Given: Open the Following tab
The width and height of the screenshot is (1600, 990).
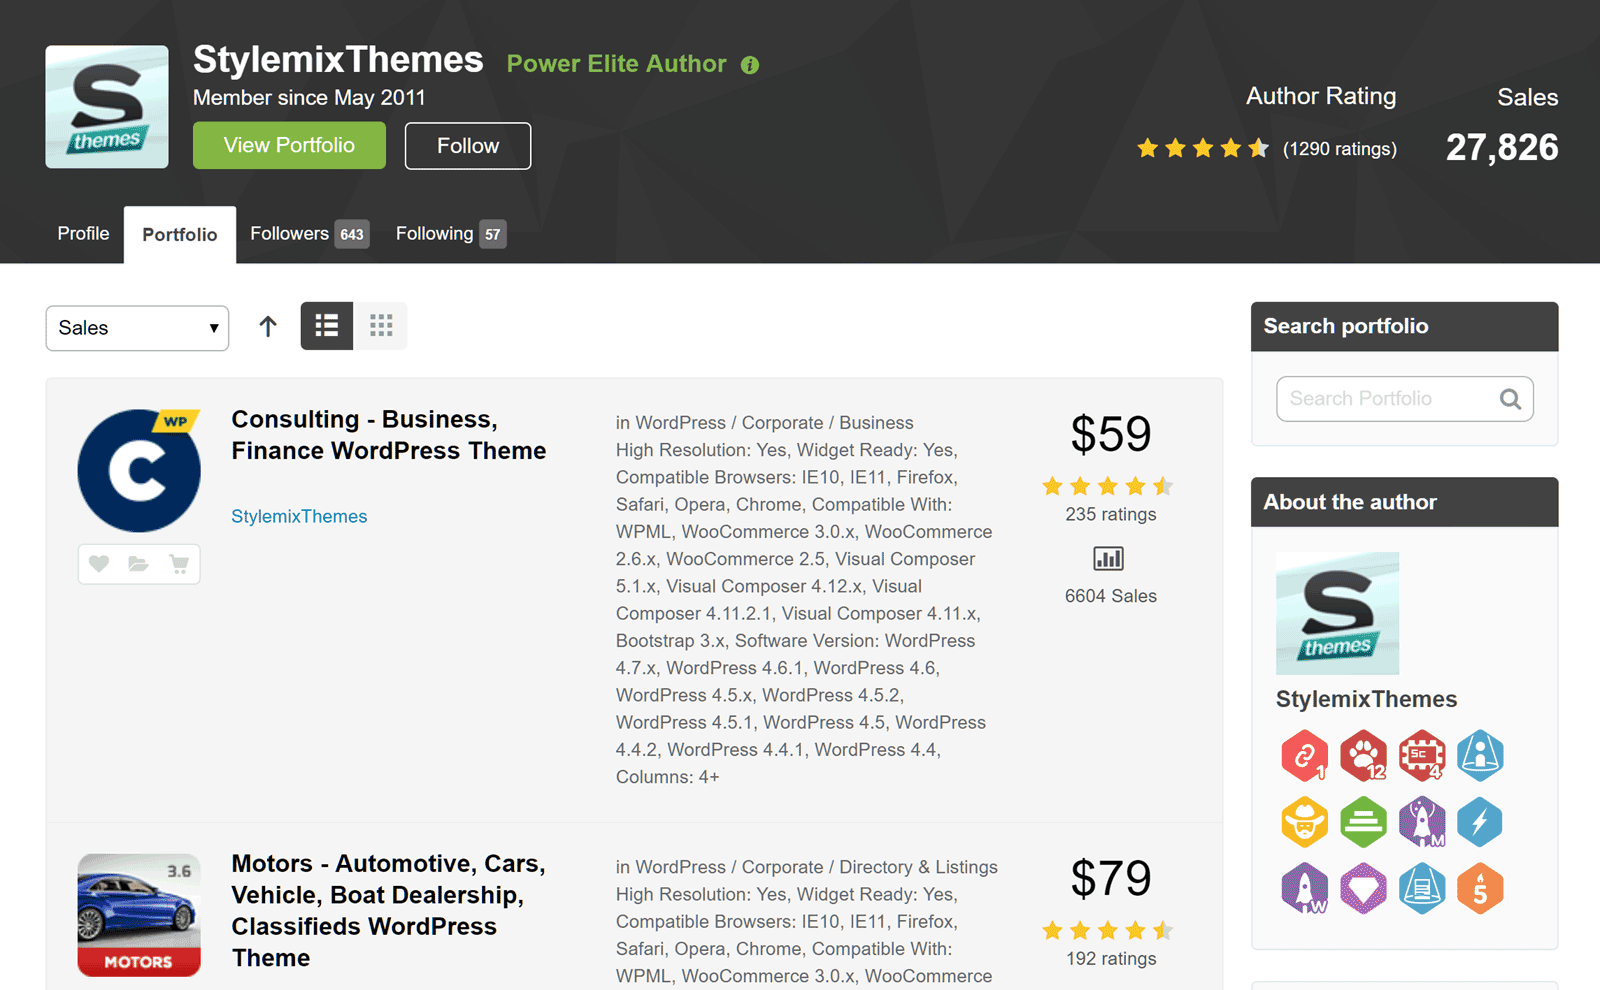Looking at the screenshot, I should 449,234.
